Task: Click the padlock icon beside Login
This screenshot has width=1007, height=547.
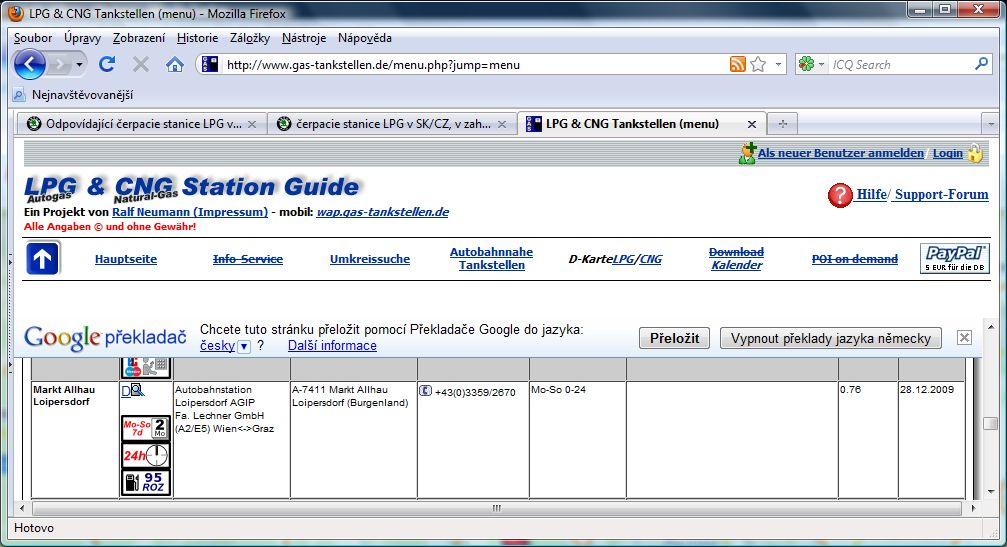Action: (975, 153)
